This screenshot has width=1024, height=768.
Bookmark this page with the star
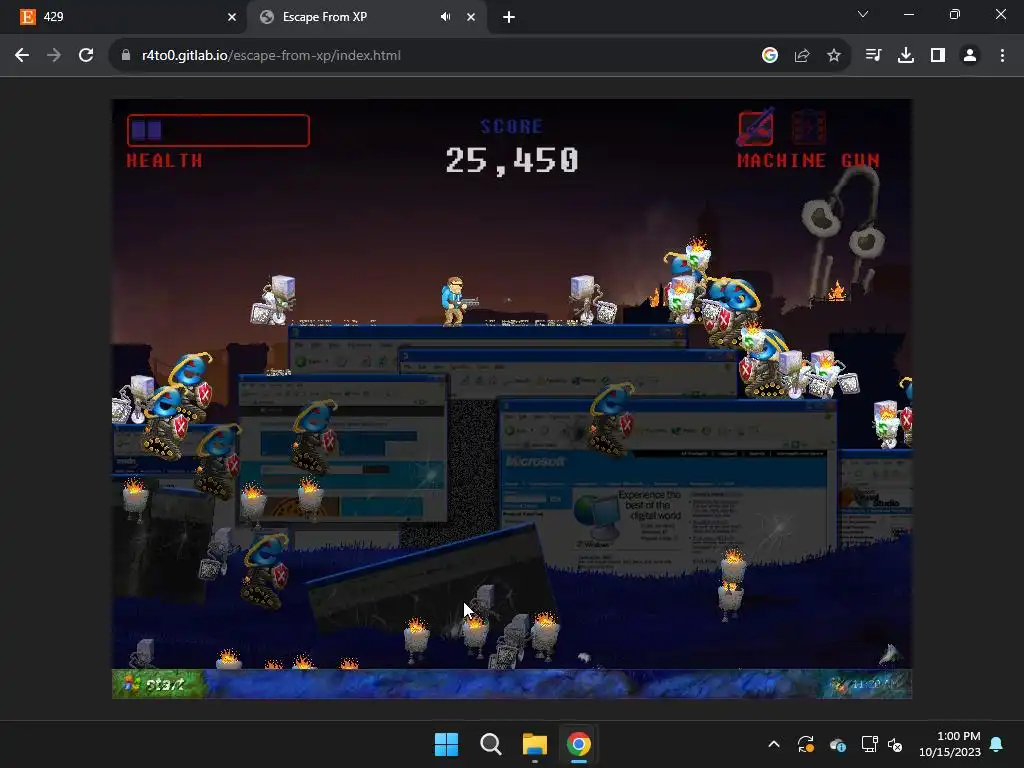(x=834, y=56)
